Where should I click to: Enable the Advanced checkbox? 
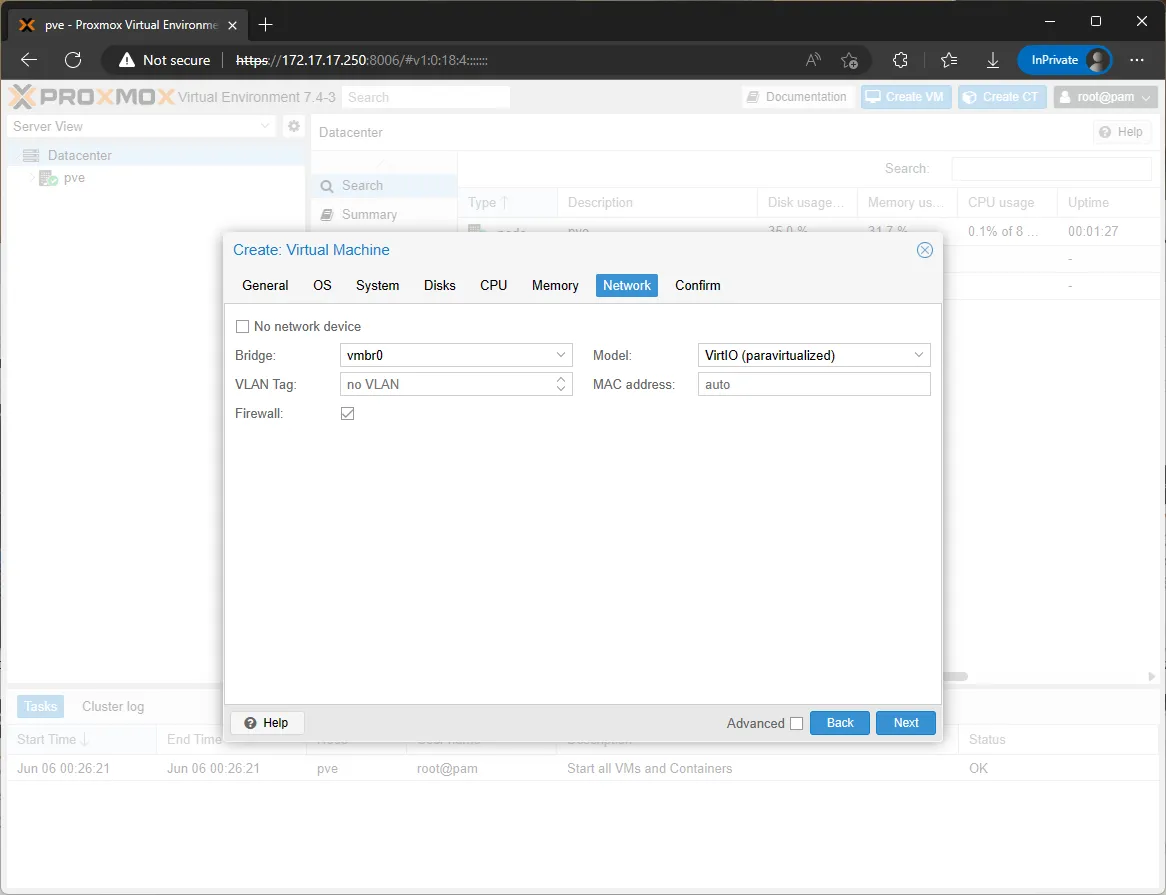(x=796, y=723)
